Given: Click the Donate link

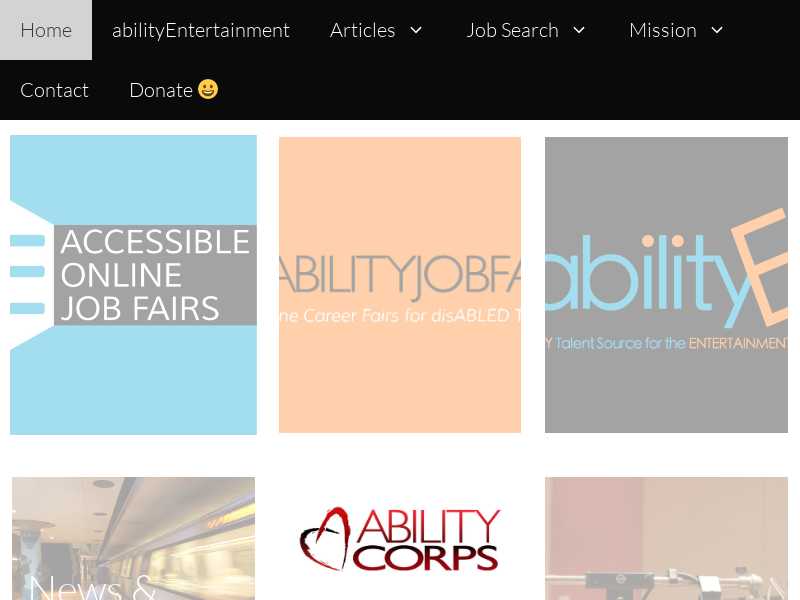Looking at the screenshot, I should (x=161, y=90).
